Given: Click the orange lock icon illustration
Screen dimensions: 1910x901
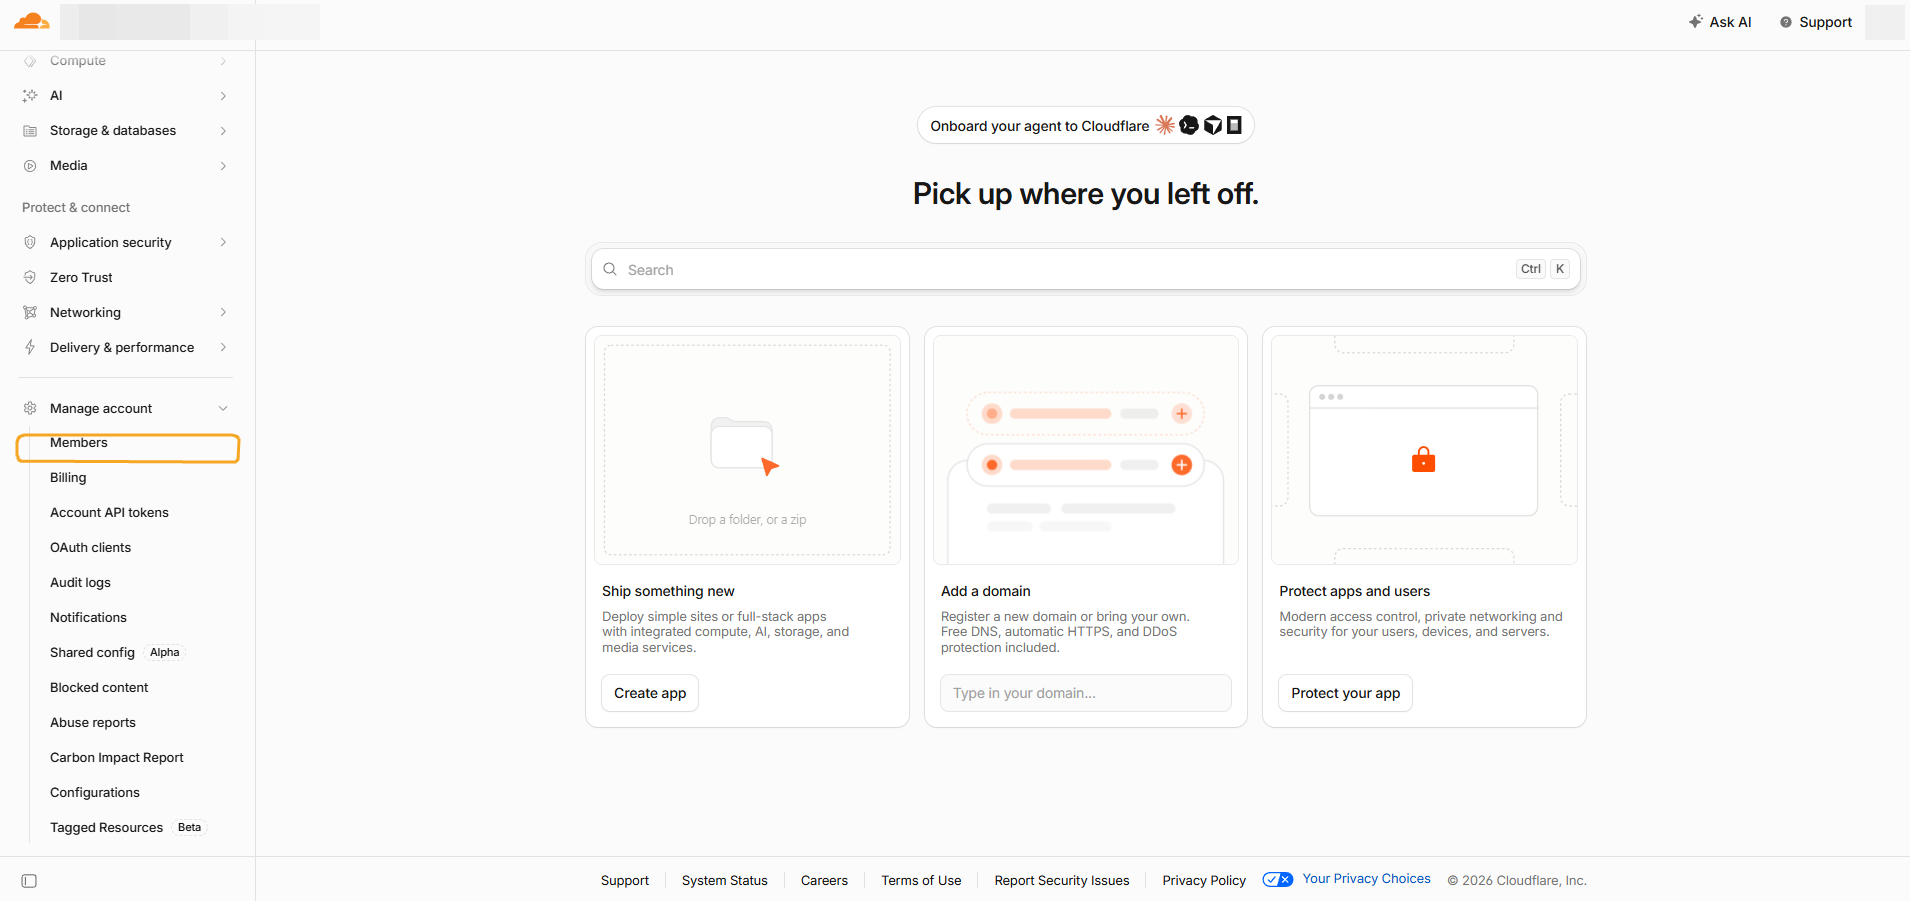Looking at the screenshot, I should pyautogui.click(x=1423, y=460).
